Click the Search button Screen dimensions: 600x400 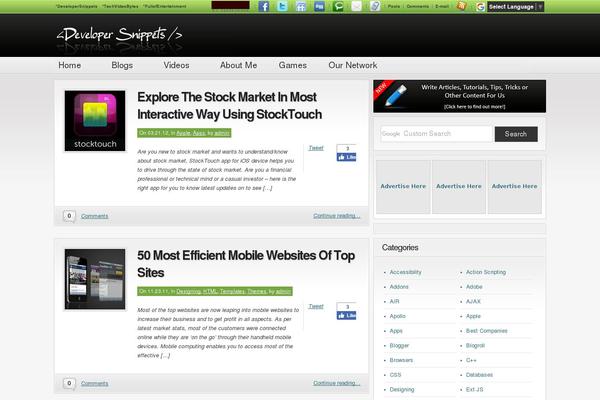(516, 134)
